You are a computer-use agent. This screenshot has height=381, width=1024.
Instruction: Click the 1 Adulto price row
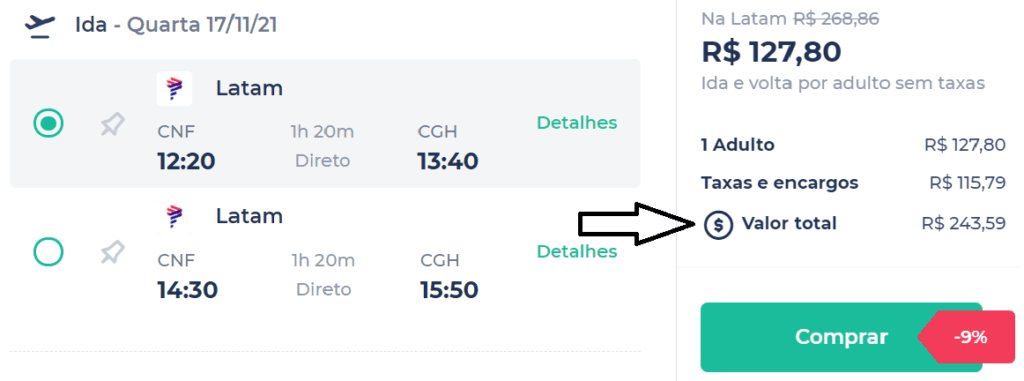854,144
